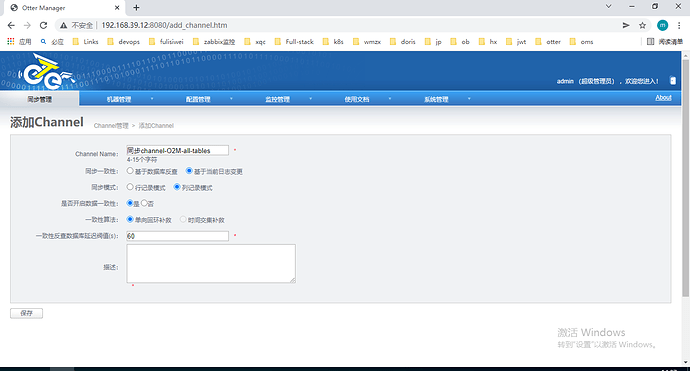Open the Chrome profile avatar icon

662,26
